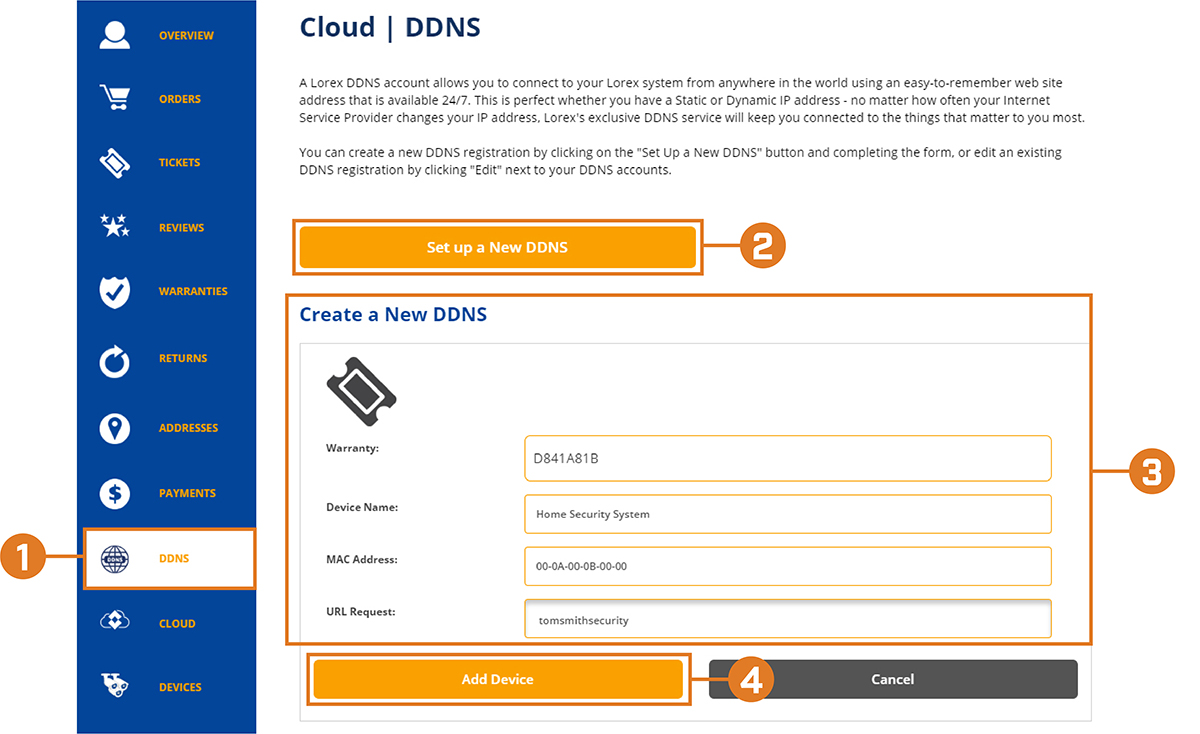Open the Orders shopping cart icon

click(x=115, y=98)
